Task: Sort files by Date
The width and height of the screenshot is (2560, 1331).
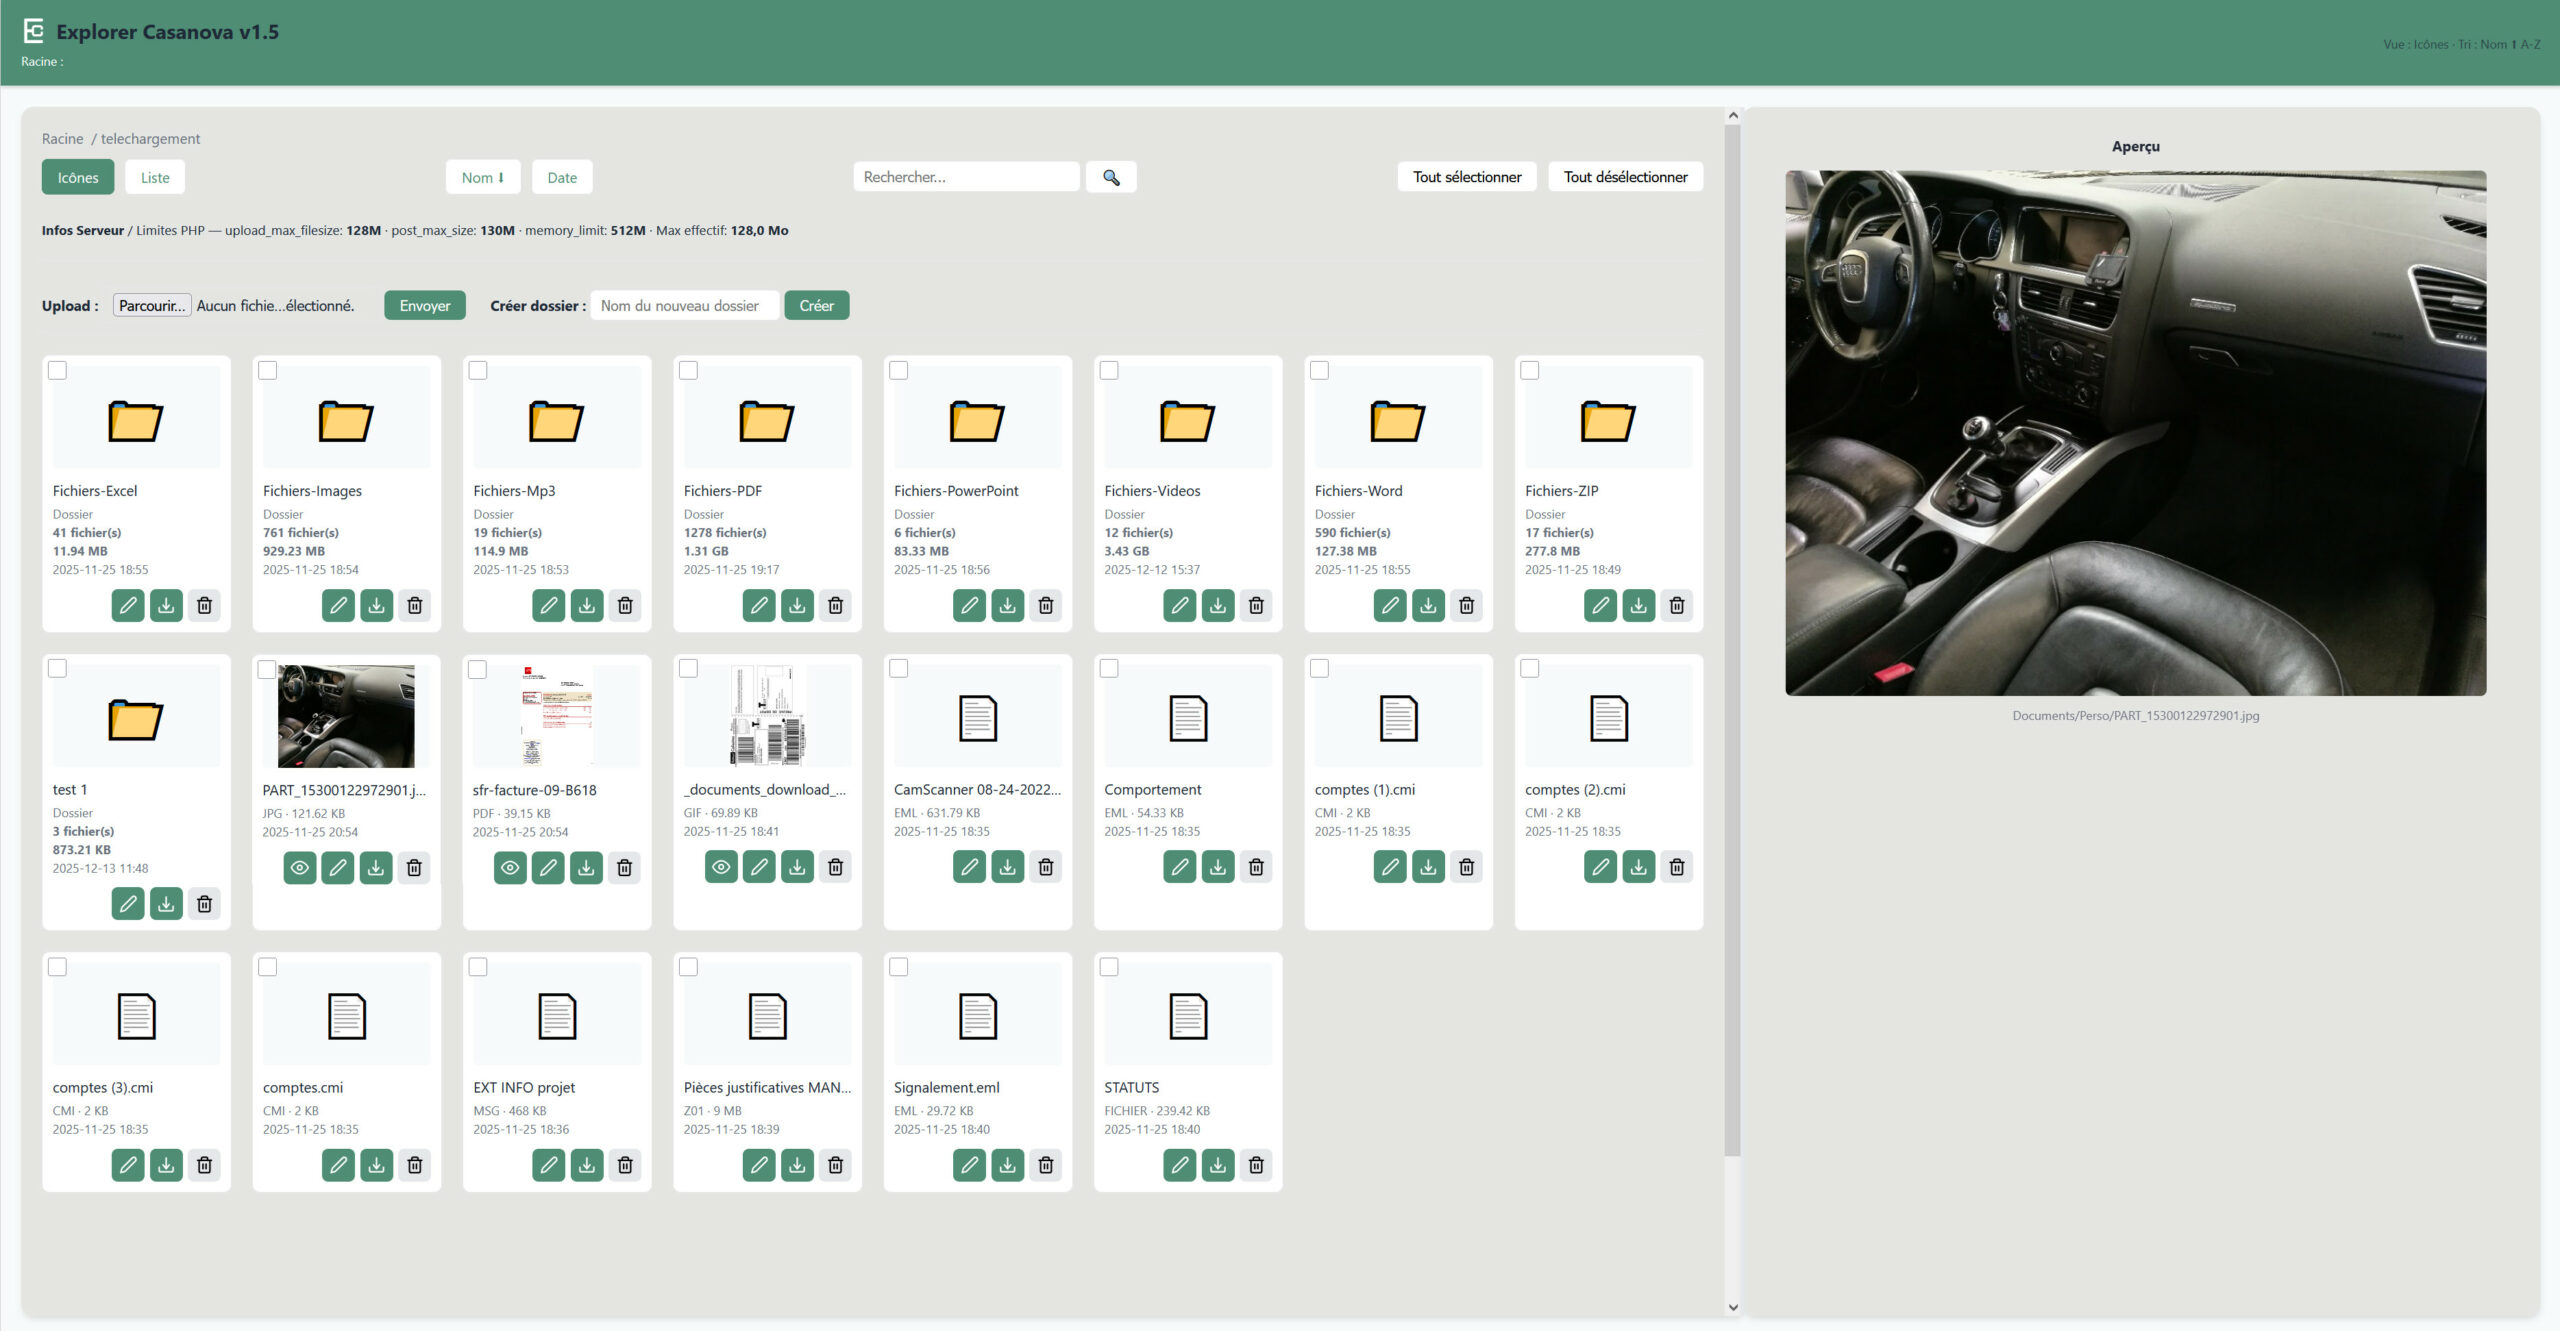Action: tap(562, 177)
